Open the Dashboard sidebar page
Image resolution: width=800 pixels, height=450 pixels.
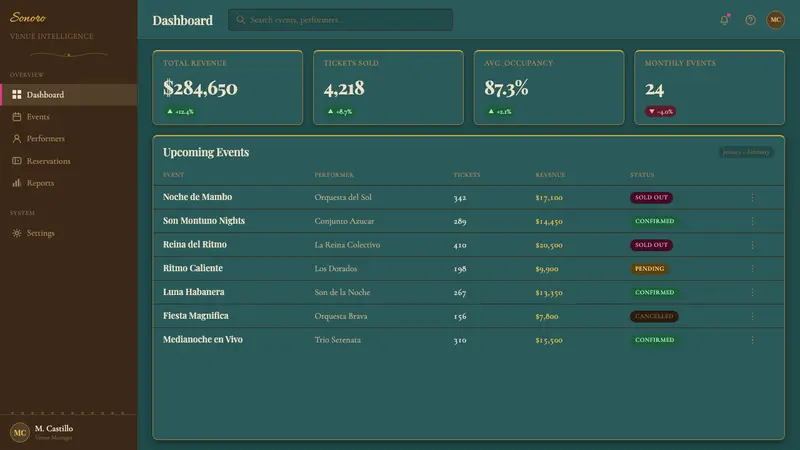pos(69,94)
